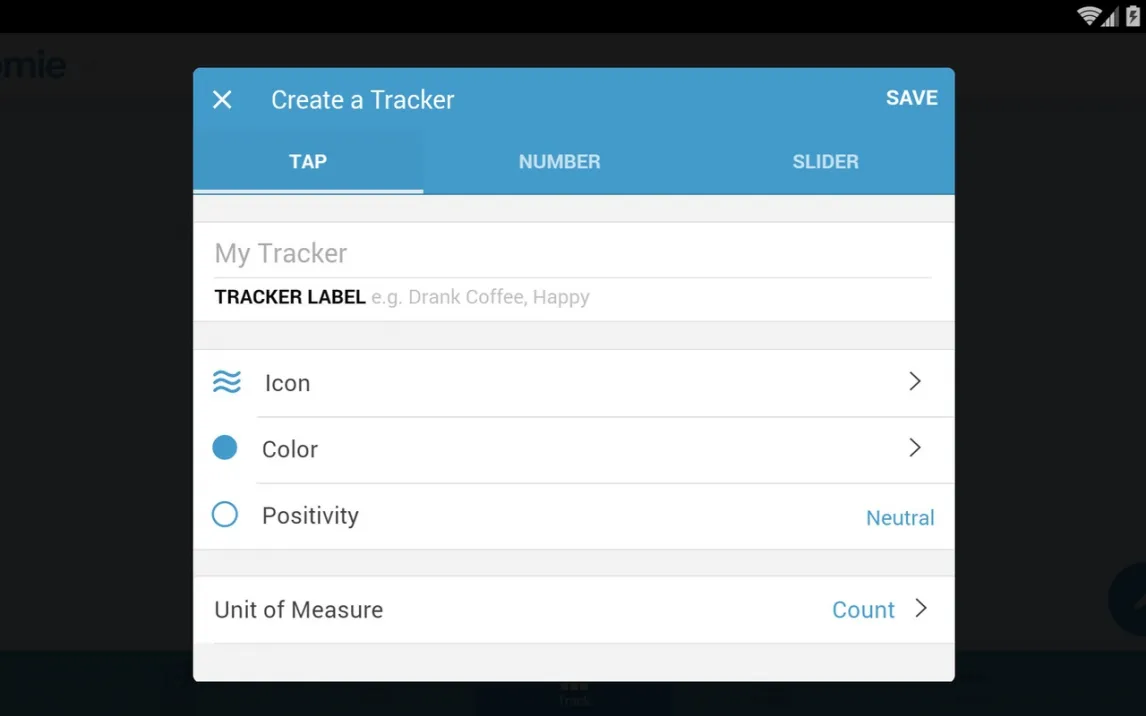Switch to the NUMBER tab
1146x716 pixels.
pos(559,162)
